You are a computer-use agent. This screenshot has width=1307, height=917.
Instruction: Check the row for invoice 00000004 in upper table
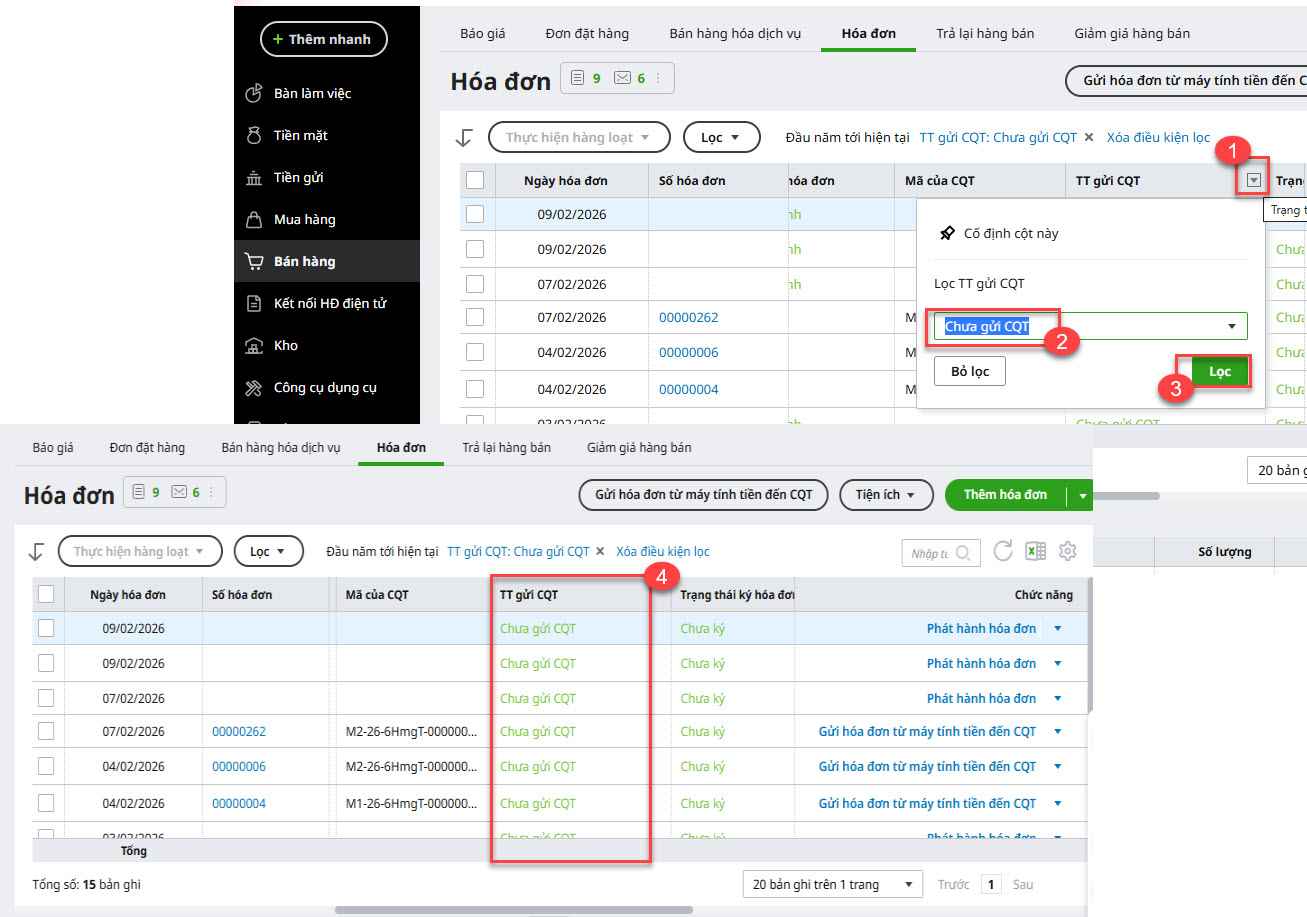(x=475, y=389)
